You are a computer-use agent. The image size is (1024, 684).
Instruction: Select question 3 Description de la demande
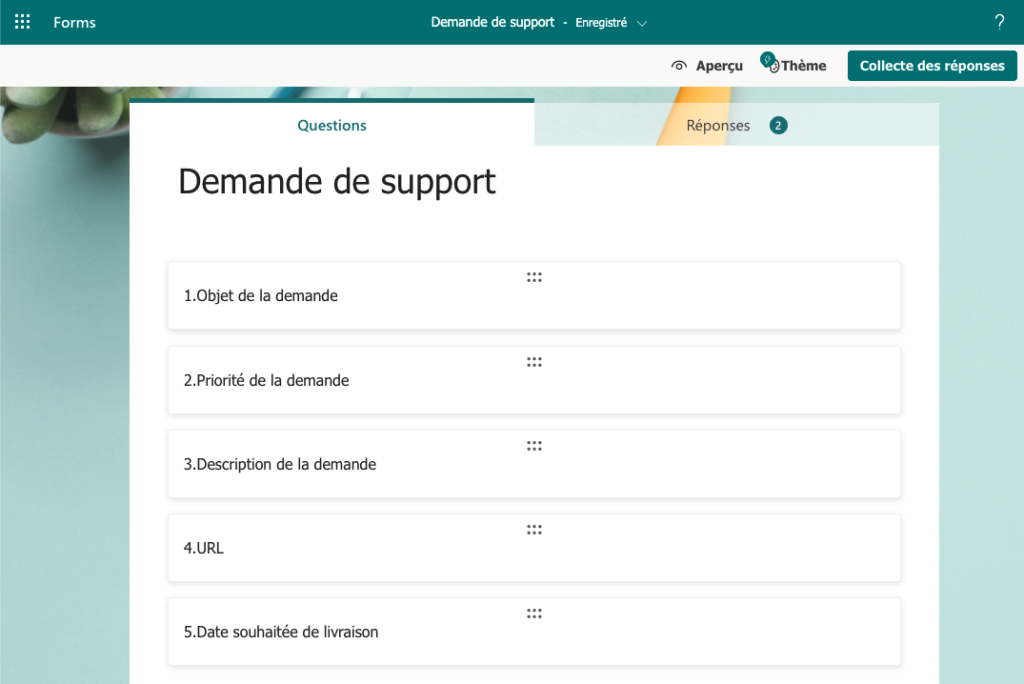(x=280, y=464)
